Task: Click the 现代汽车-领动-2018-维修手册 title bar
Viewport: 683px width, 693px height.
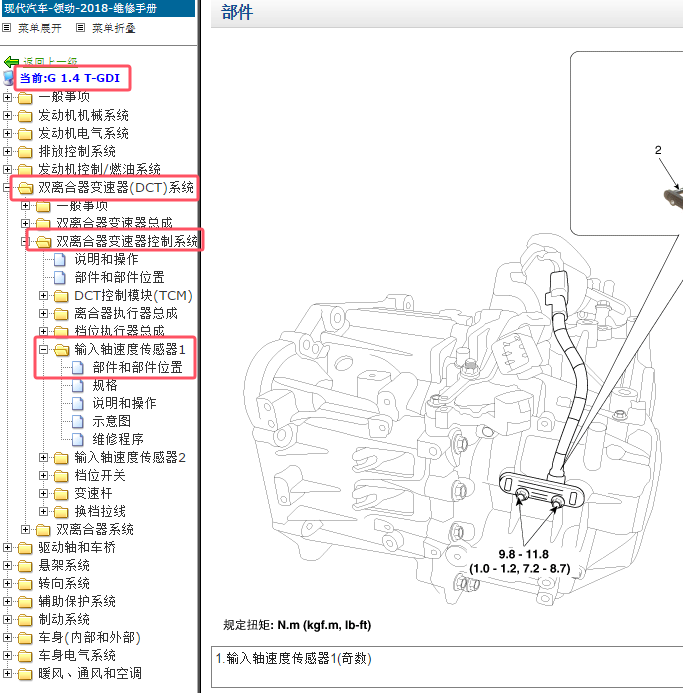Action: [98, 8]
